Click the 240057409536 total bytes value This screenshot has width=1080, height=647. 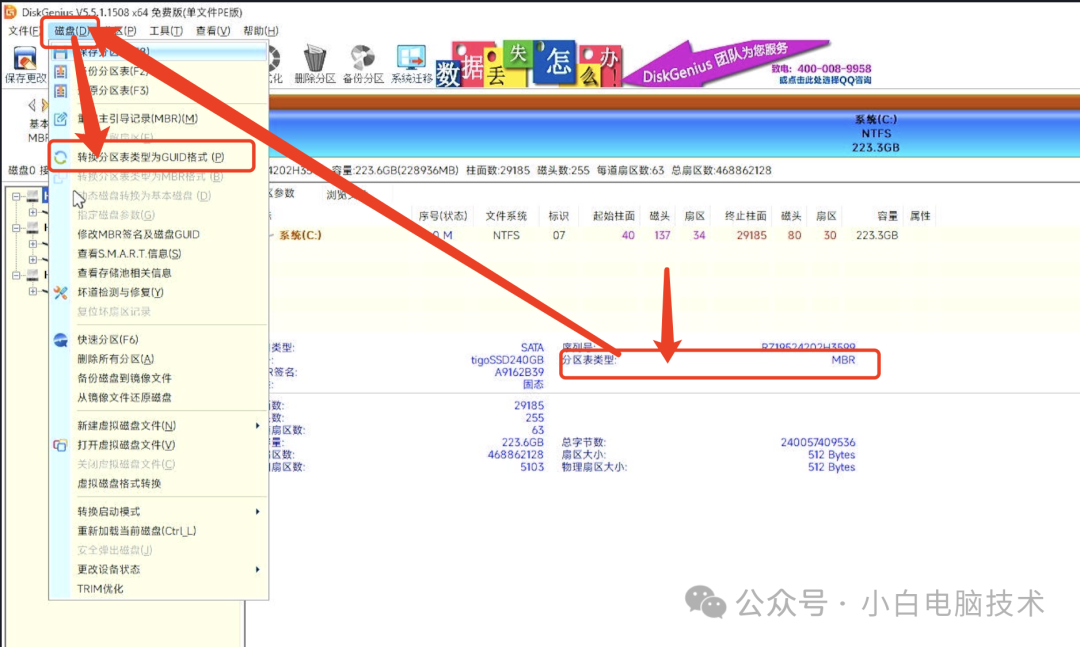coord(818,442)
